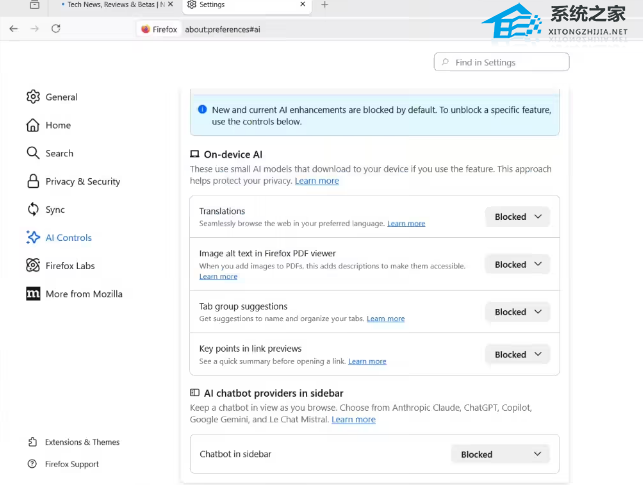Open More from Mozilla category
This screenshot has width=643, height=485.
coord(84,294)
